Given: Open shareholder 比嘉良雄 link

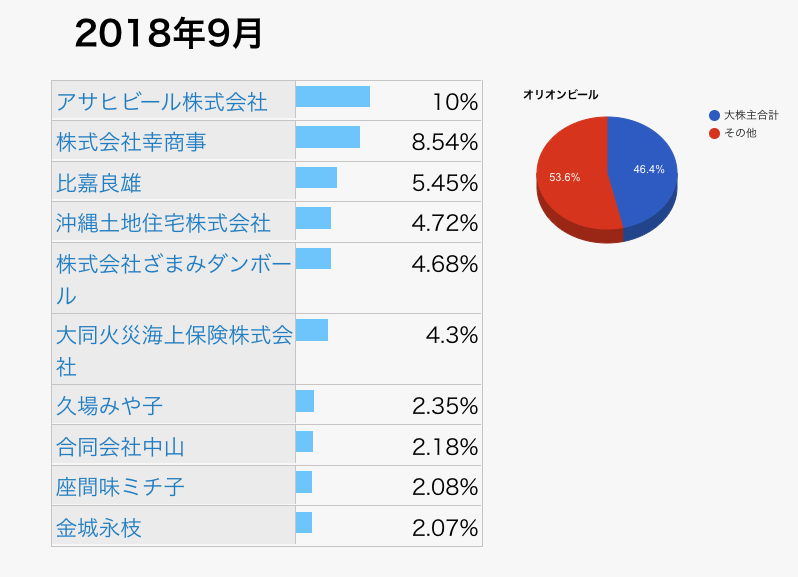Looking at the screenshot, I should [x=101, y=183].
